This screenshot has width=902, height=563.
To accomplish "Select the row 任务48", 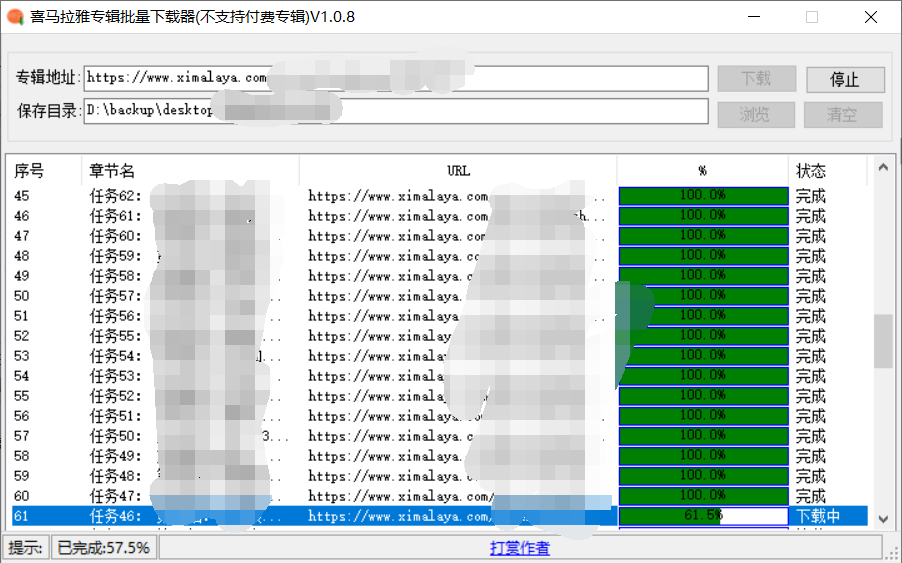I will [439, 476].
